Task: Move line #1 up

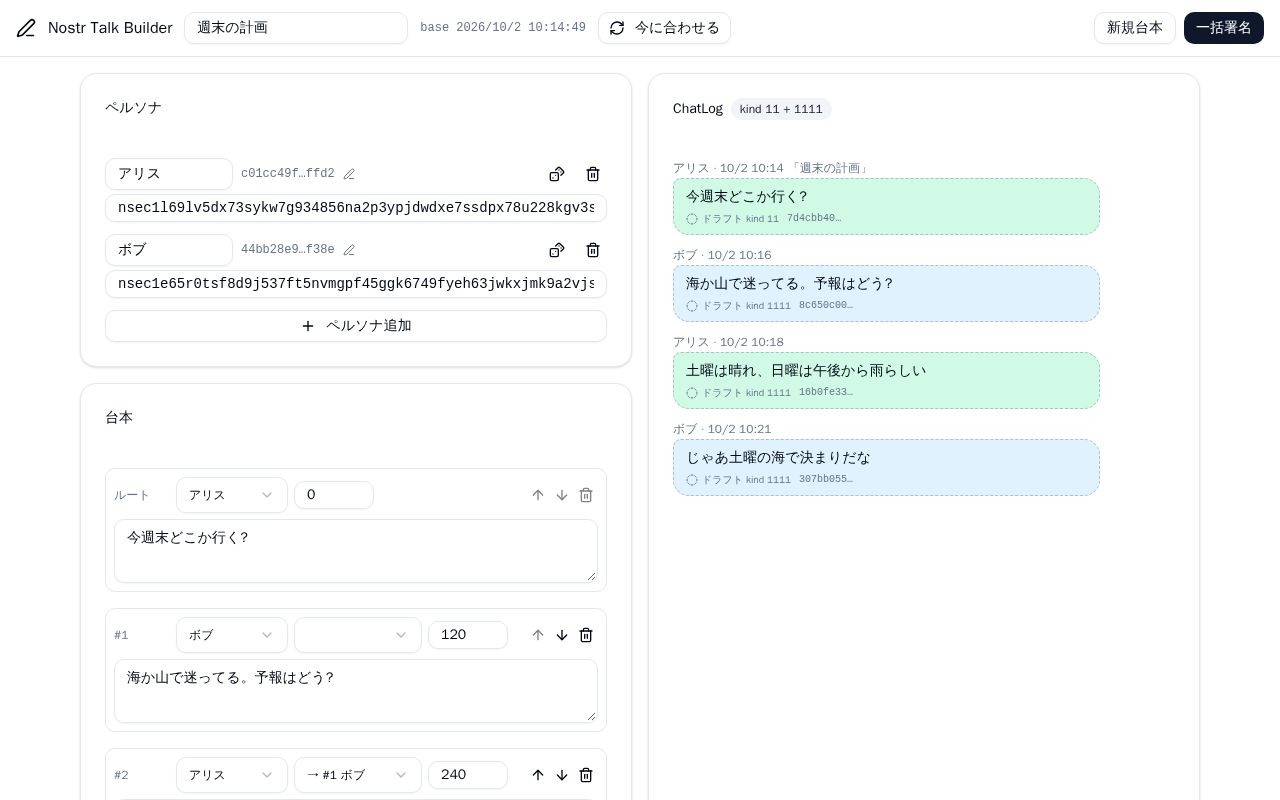Action: [x=538, y=635]
